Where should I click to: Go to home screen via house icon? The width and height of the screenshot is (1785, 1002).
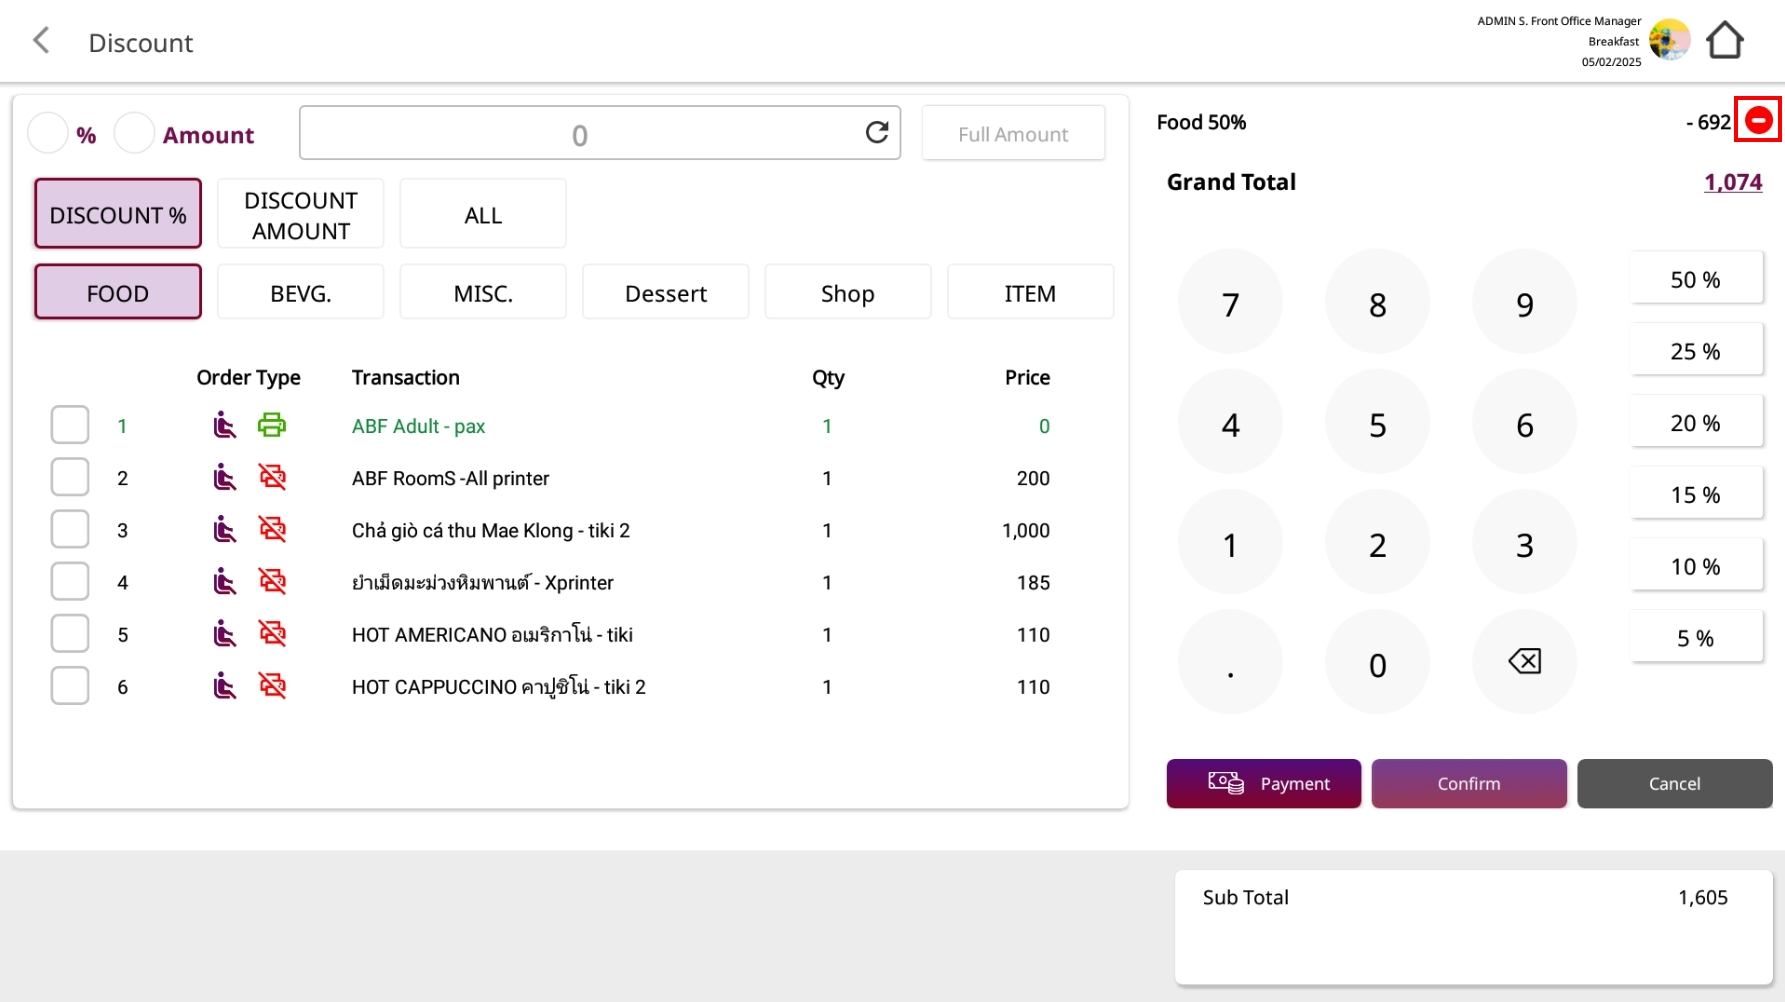(1724, 41)
